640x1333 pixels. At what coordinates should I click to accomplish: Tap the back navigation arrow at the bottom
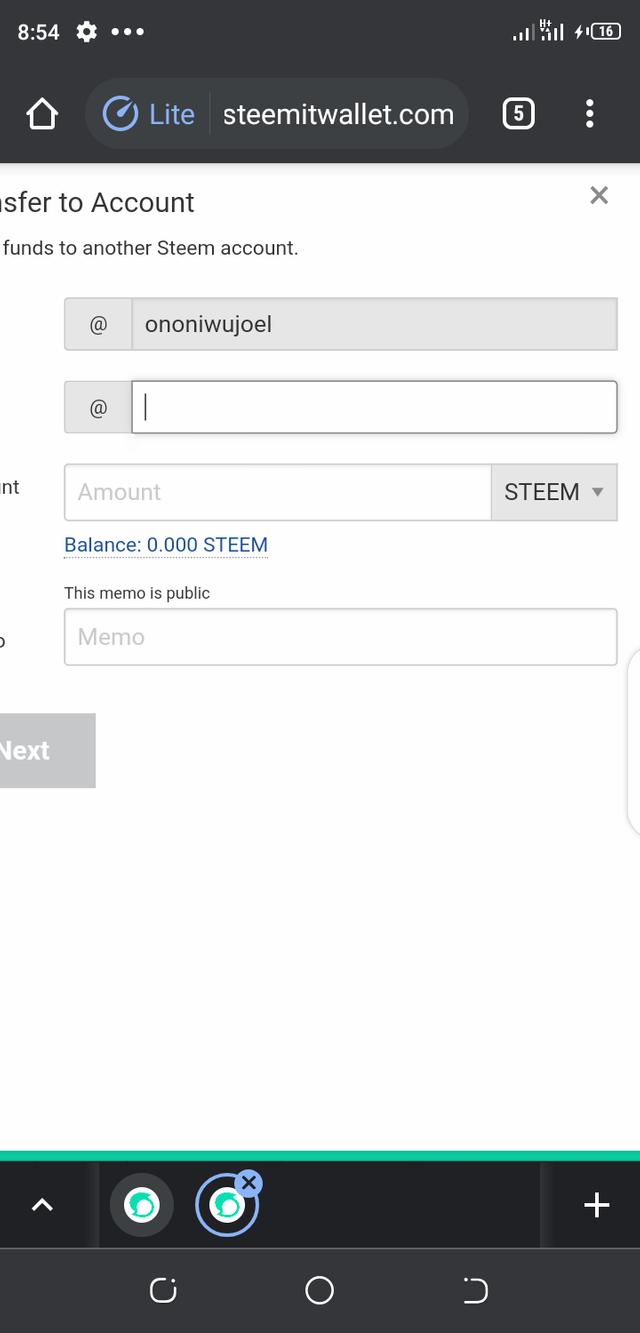[475, 1290]
